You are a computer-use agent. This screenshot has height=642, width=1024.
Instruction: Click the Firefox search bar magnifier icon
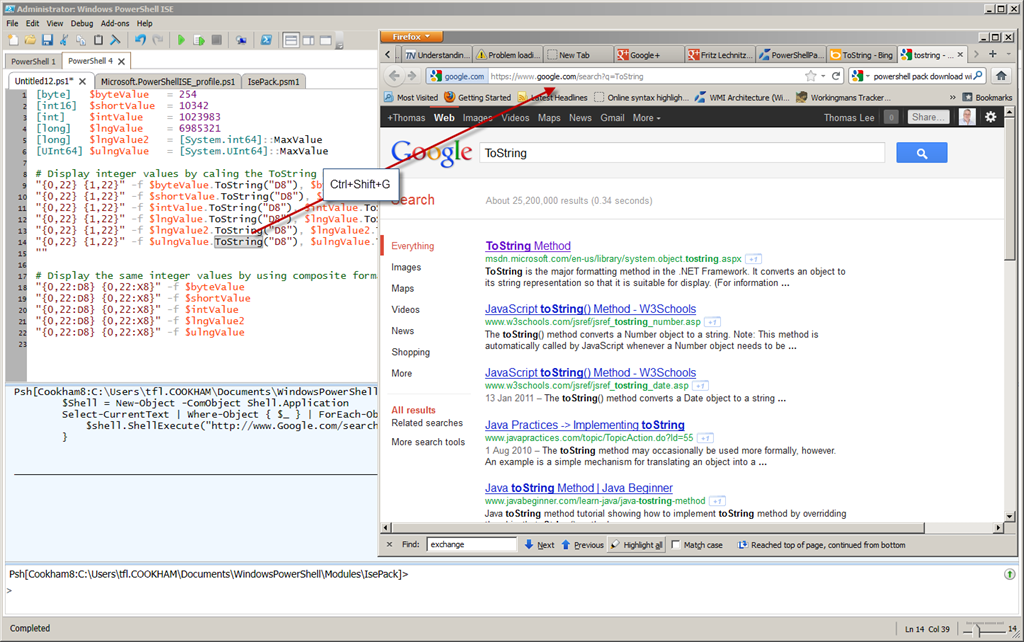(x=978, y=76)
